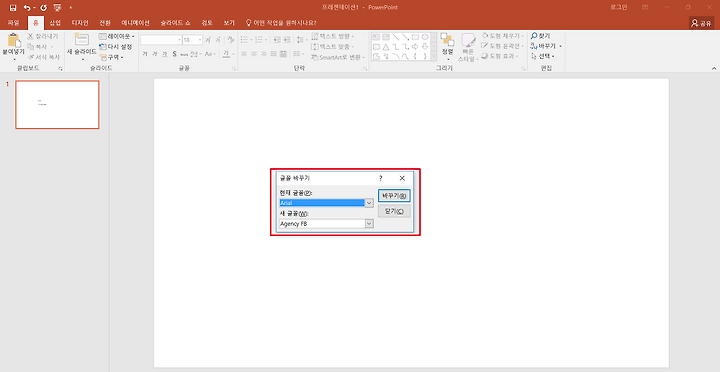Click the 공유 (Share) button

coord(701,23)
